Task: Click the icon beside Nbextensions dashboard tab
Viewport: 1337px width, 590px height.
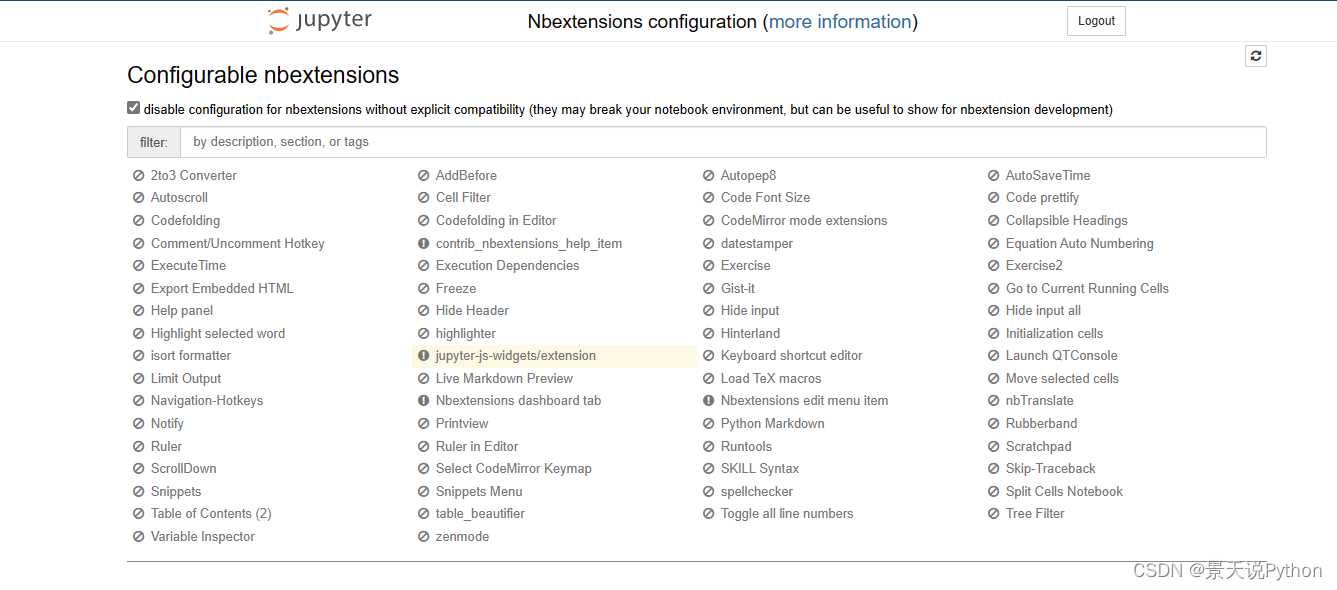Action: 424,401
